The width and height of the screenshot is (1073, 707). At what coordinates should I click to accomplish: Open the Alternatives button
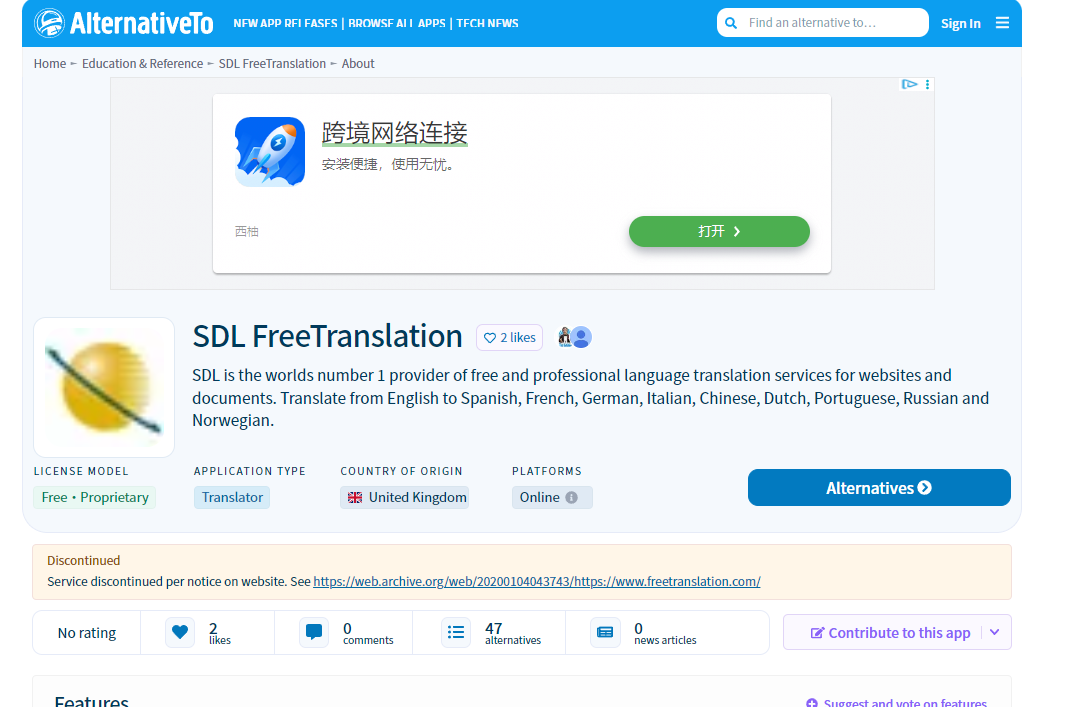click(879, 488)
